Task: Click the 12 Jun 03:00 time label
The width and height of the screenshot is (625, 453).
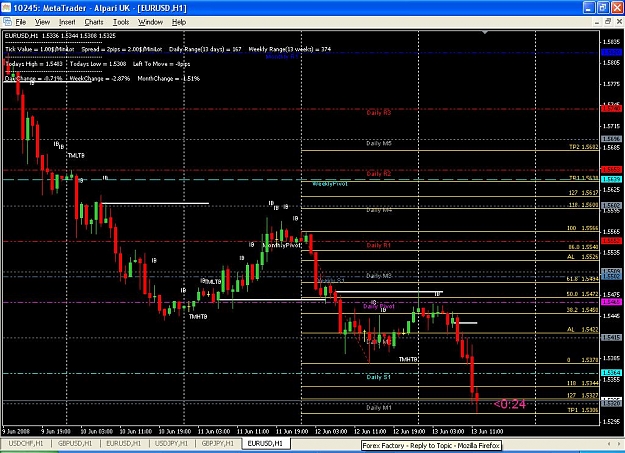Action: point(331,431)
